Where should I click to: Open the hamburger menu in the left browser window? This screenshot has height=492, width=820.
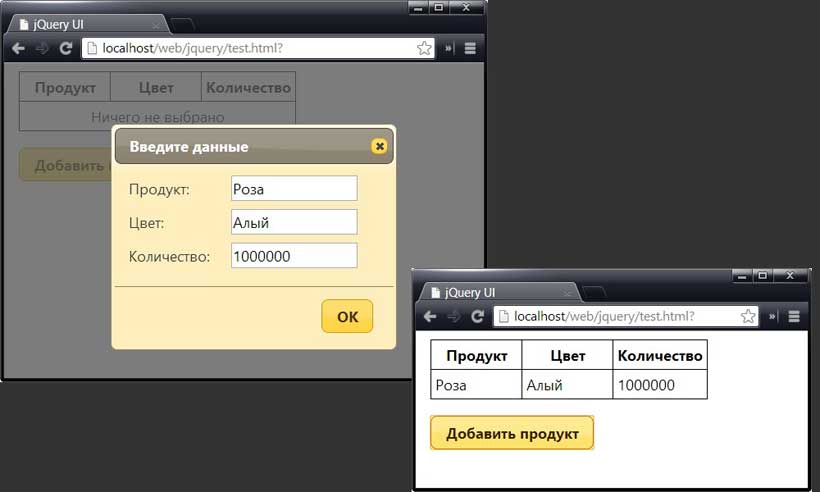(470, 48)
